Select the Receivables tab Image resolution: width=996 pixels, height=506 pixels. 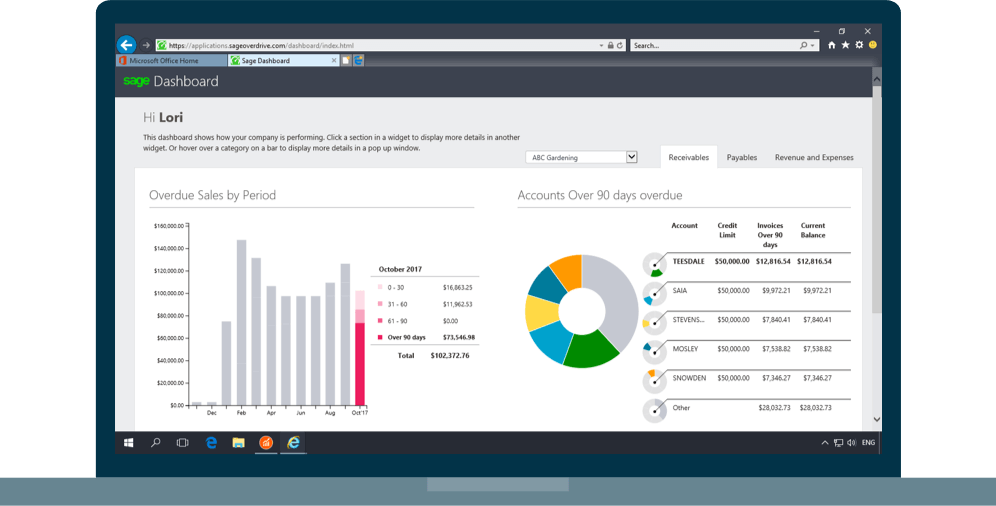click(x=689, y=157)
